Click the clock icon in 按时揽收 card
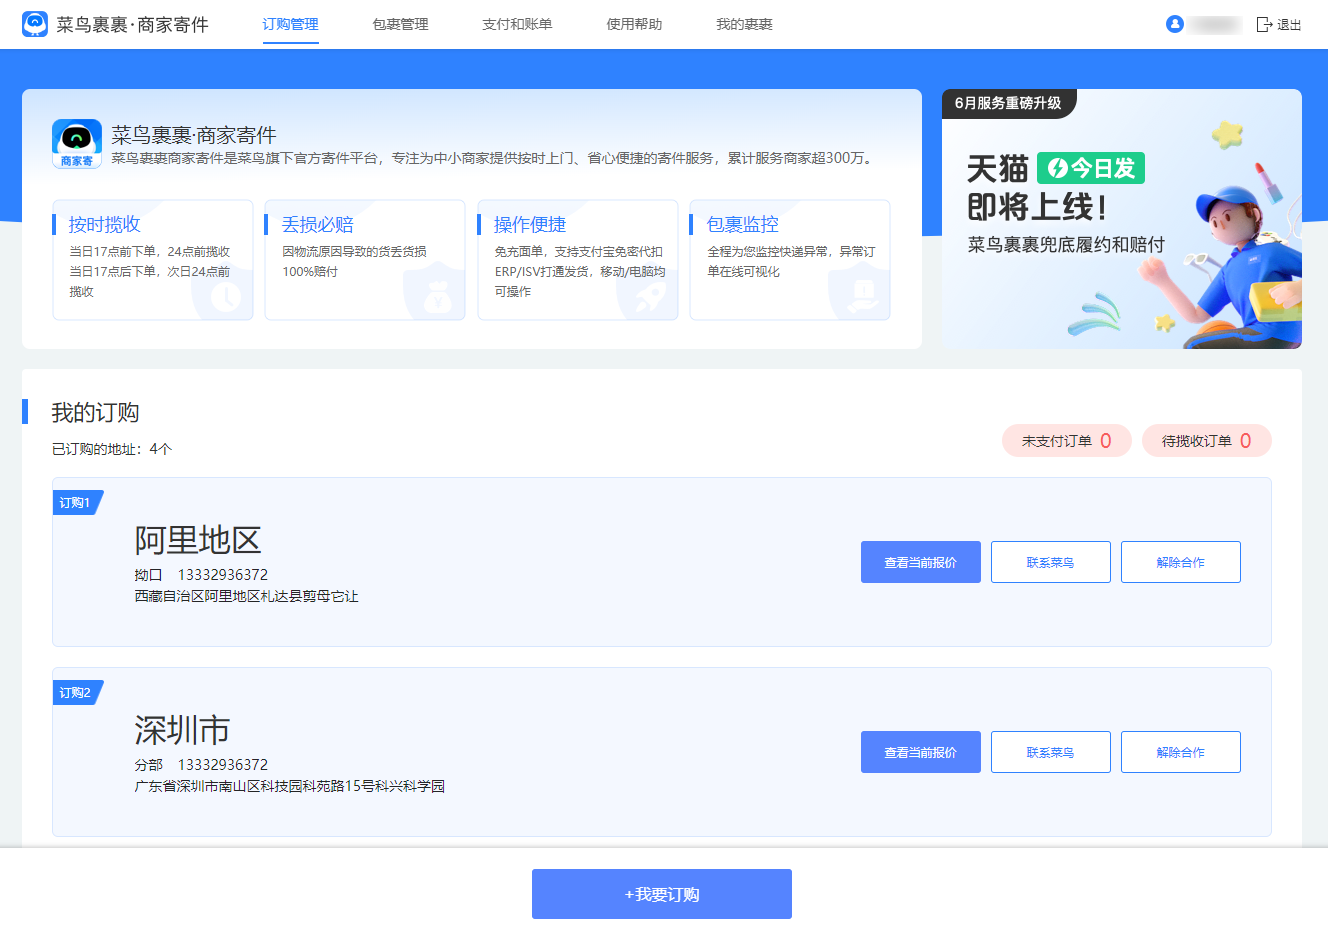1328x927 pixels. [226, 297]
